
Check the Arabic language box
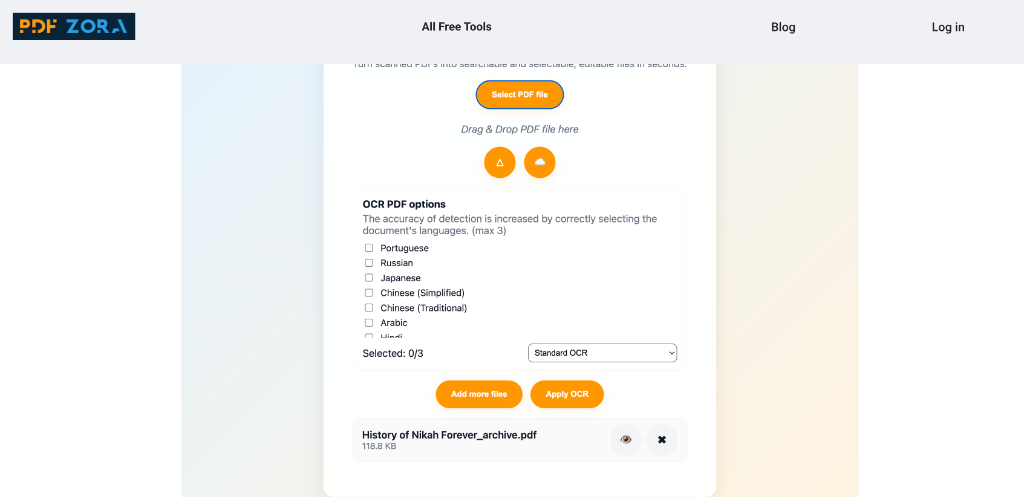coord(369,323)
